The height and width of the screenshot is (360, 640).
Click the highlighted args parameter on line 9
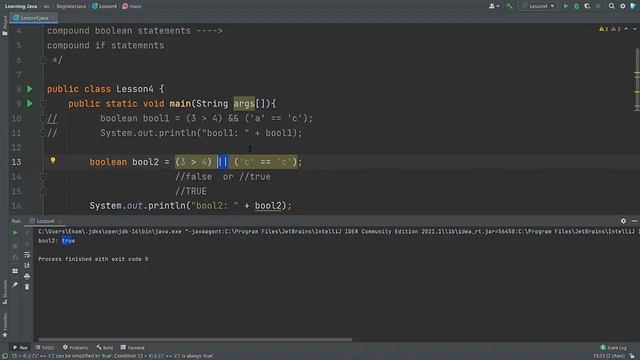coord(244,104)
